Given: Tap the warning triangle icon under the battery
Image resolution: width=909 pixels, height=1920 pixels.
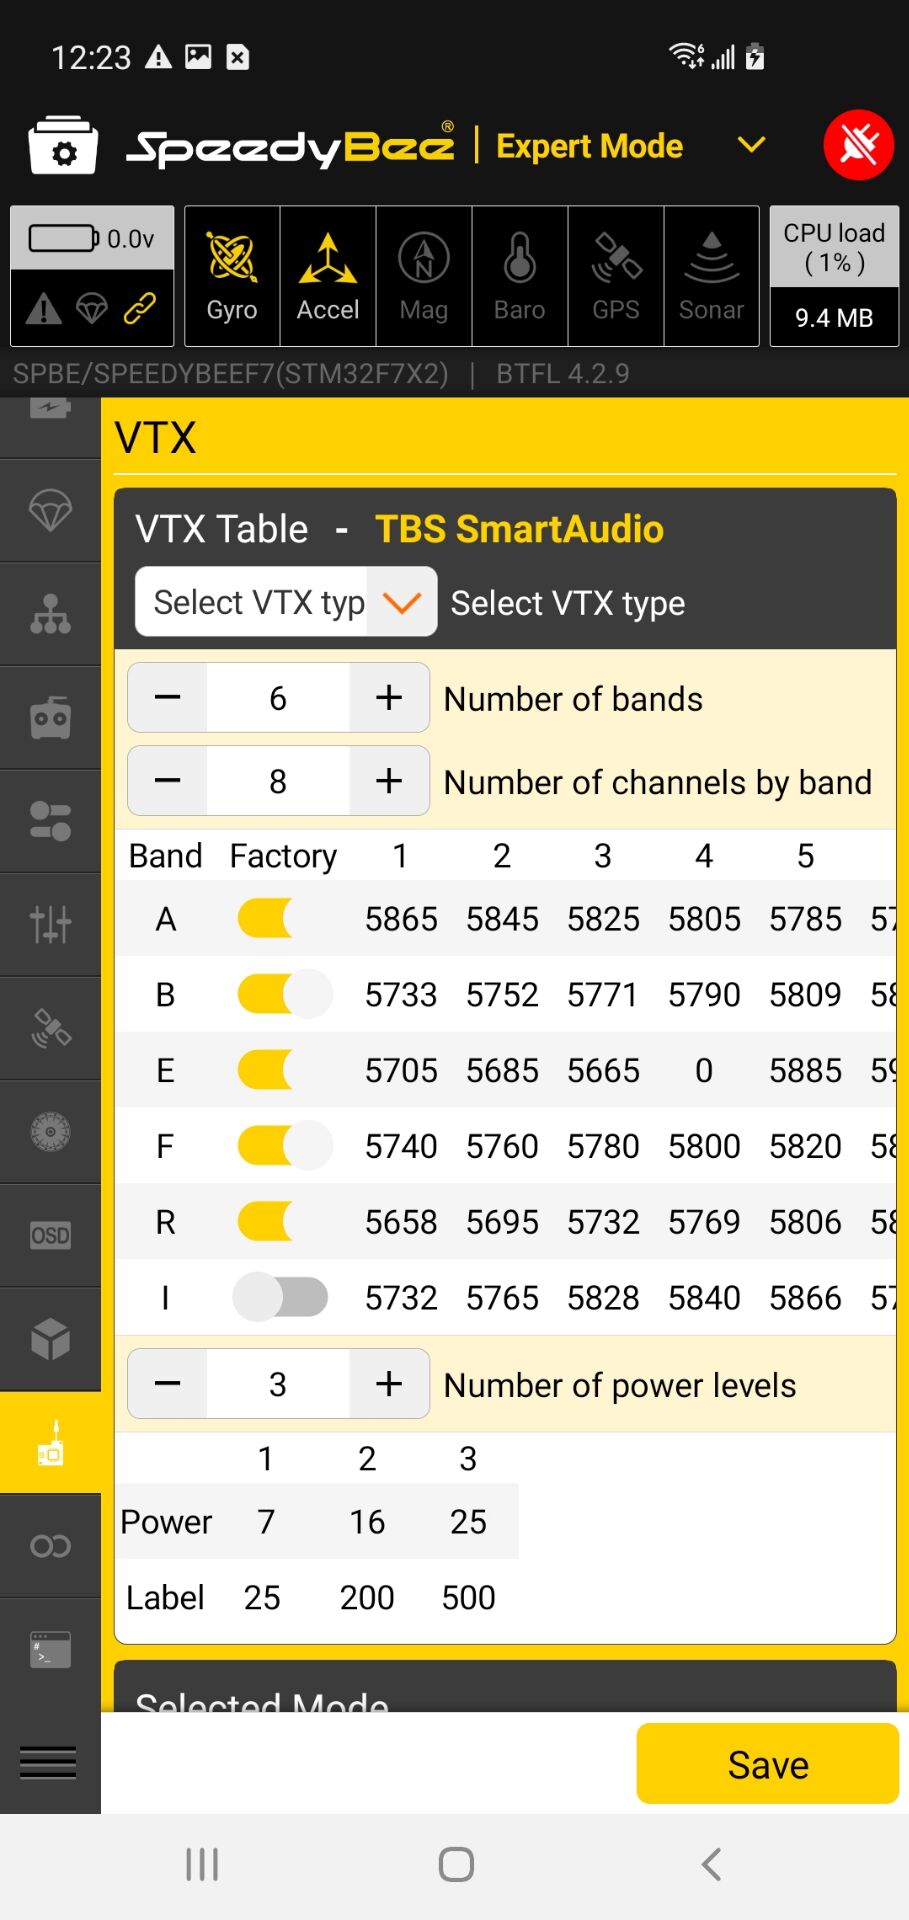Looking at the screenshot, I should [x=43, y=309].
